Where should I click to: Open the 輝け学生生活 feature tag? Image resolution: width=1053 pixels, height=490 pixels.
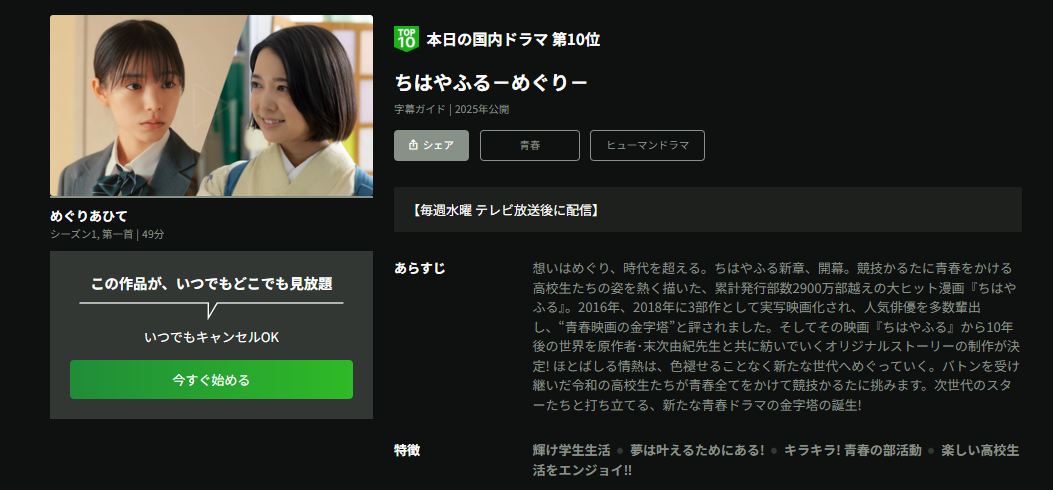point(571,450)
